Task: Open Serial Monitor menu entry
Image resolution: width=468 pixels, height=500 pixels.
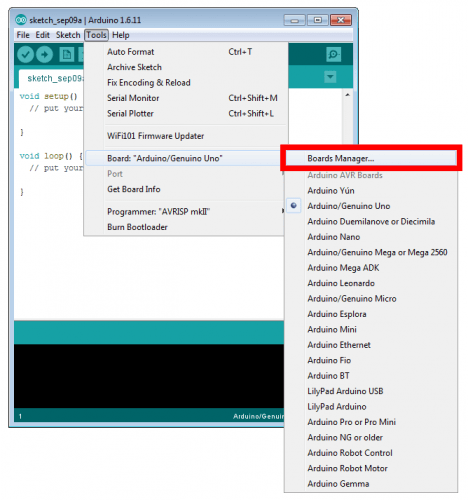Action: pos(186,98)
